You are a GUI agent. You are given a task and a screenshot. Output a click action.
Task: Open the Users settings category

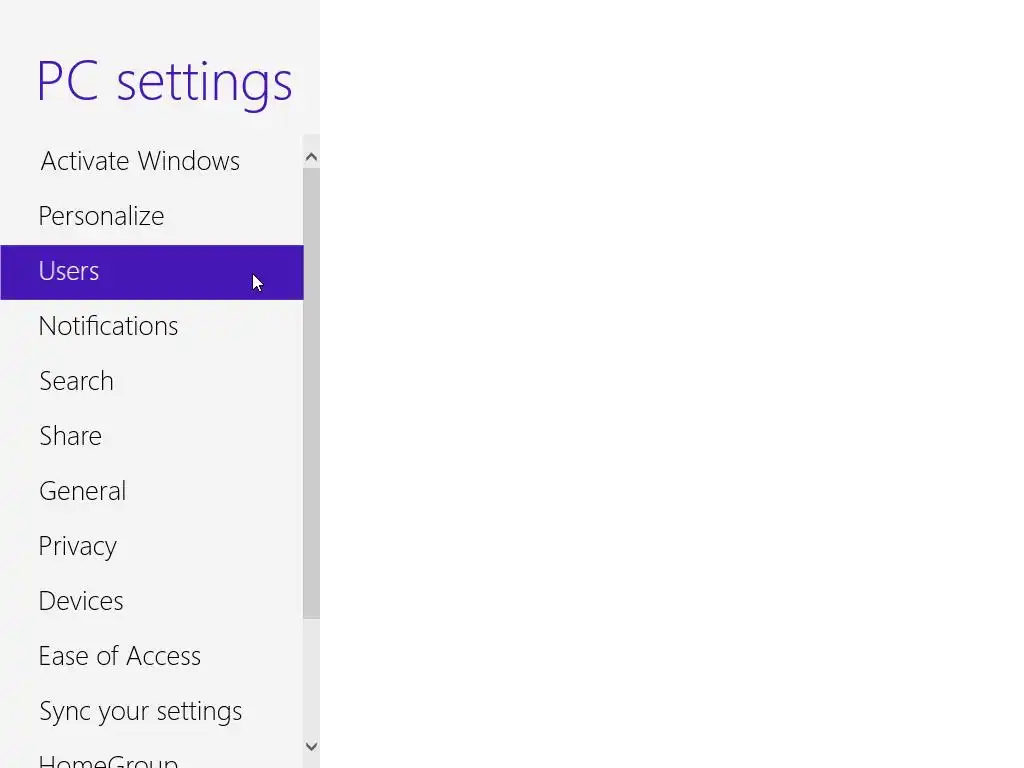[152, 272]
